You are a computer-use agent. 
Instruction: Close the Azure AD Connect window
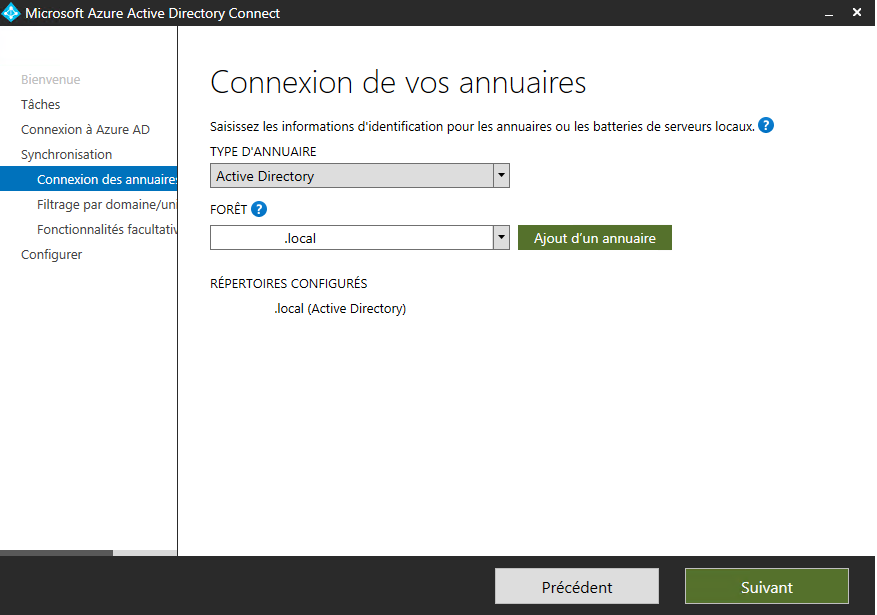click(857, 12)
